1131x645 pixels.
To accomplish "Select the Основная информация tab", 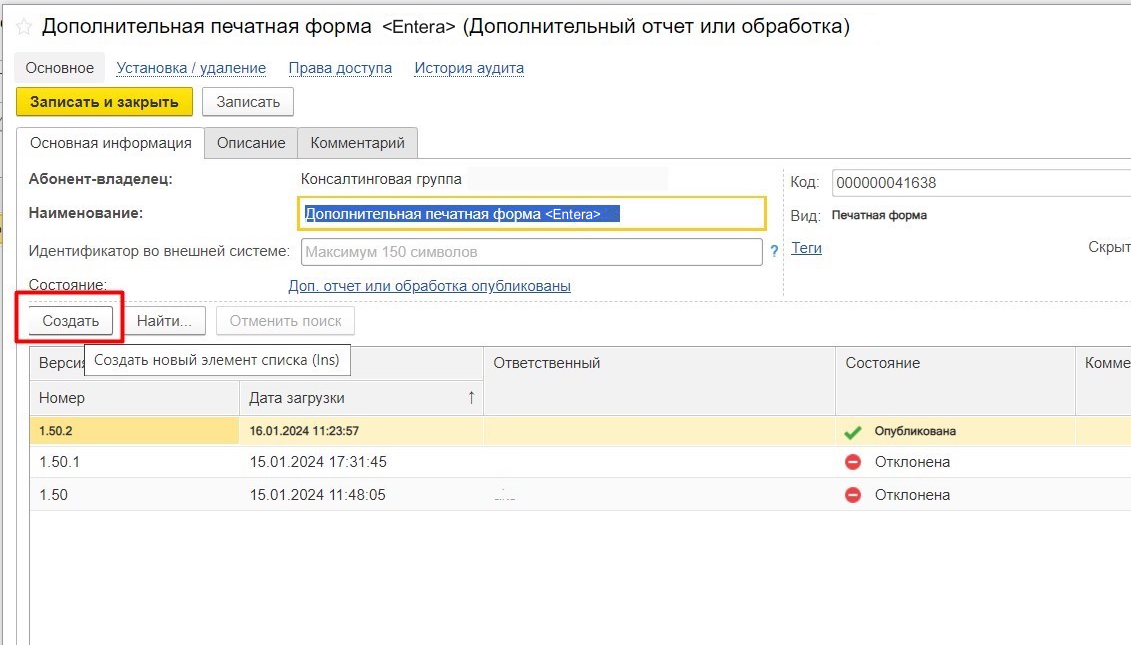I will 110,143.
